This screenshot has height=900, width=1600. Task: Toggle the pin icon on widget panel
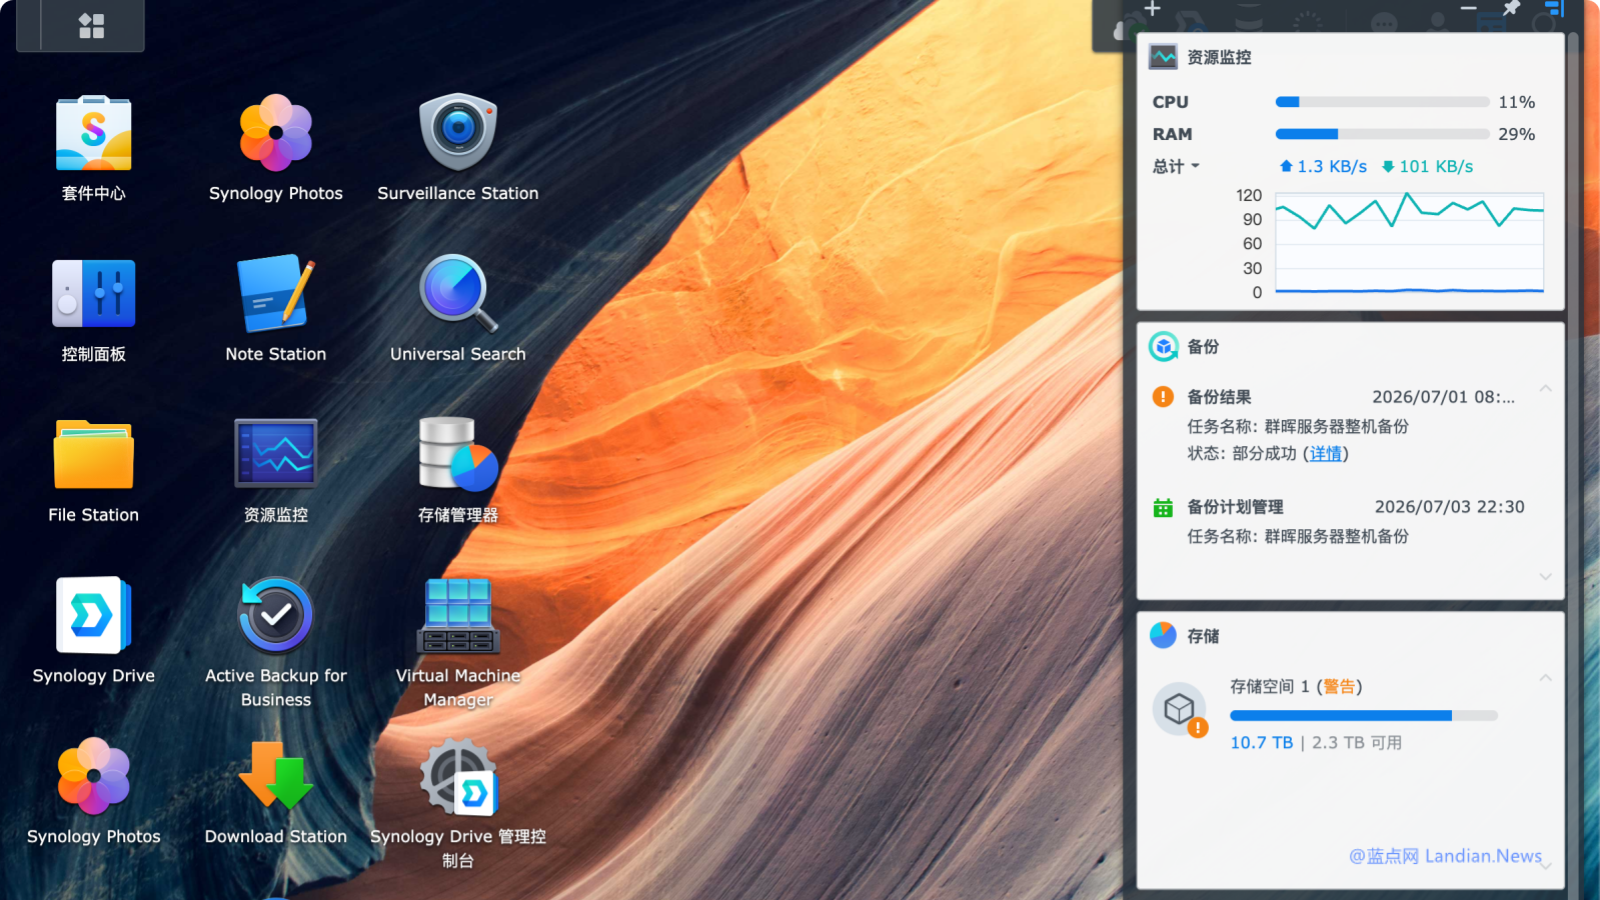click(x=1511, y=9)
